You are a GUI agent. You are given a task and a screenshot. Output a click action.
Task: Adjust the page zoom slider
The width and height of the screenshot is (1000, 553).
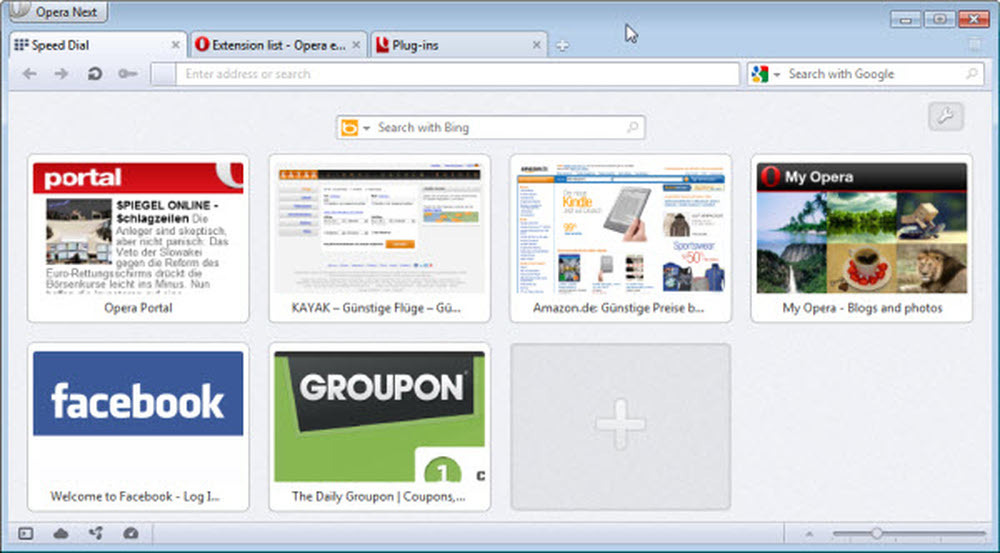pyautogui.click(x=876, y=534)
